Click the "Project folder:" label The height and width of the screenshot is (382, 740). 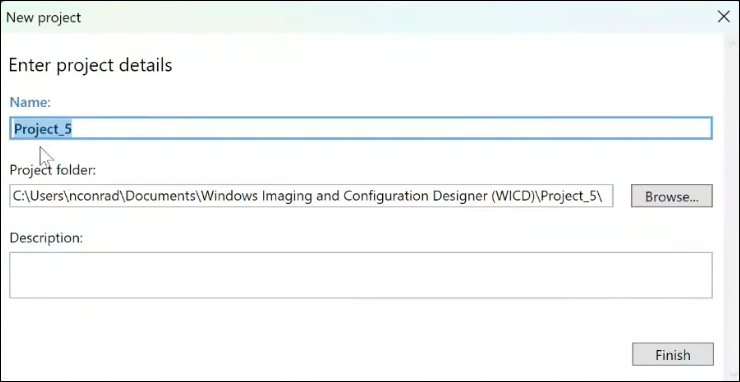tap(52, 170)
